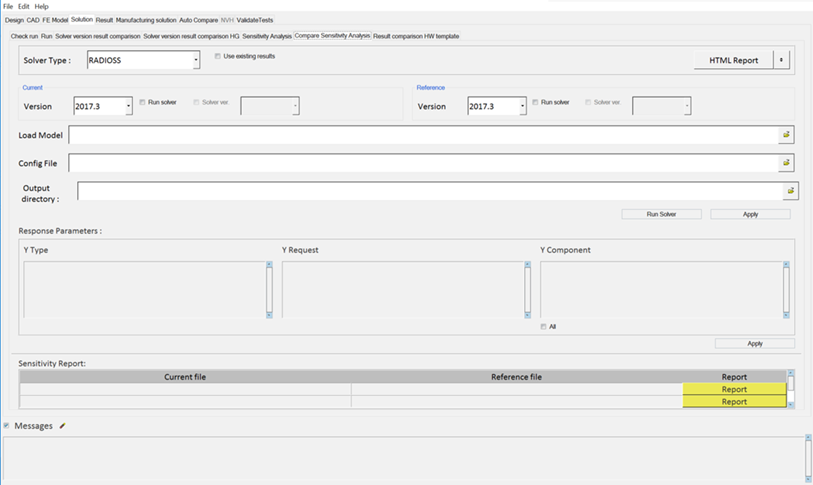Image resolution: width=813 pixels, height=485 pixels.
Task: Enable the Use existing results checkbox
Action: 219,56
